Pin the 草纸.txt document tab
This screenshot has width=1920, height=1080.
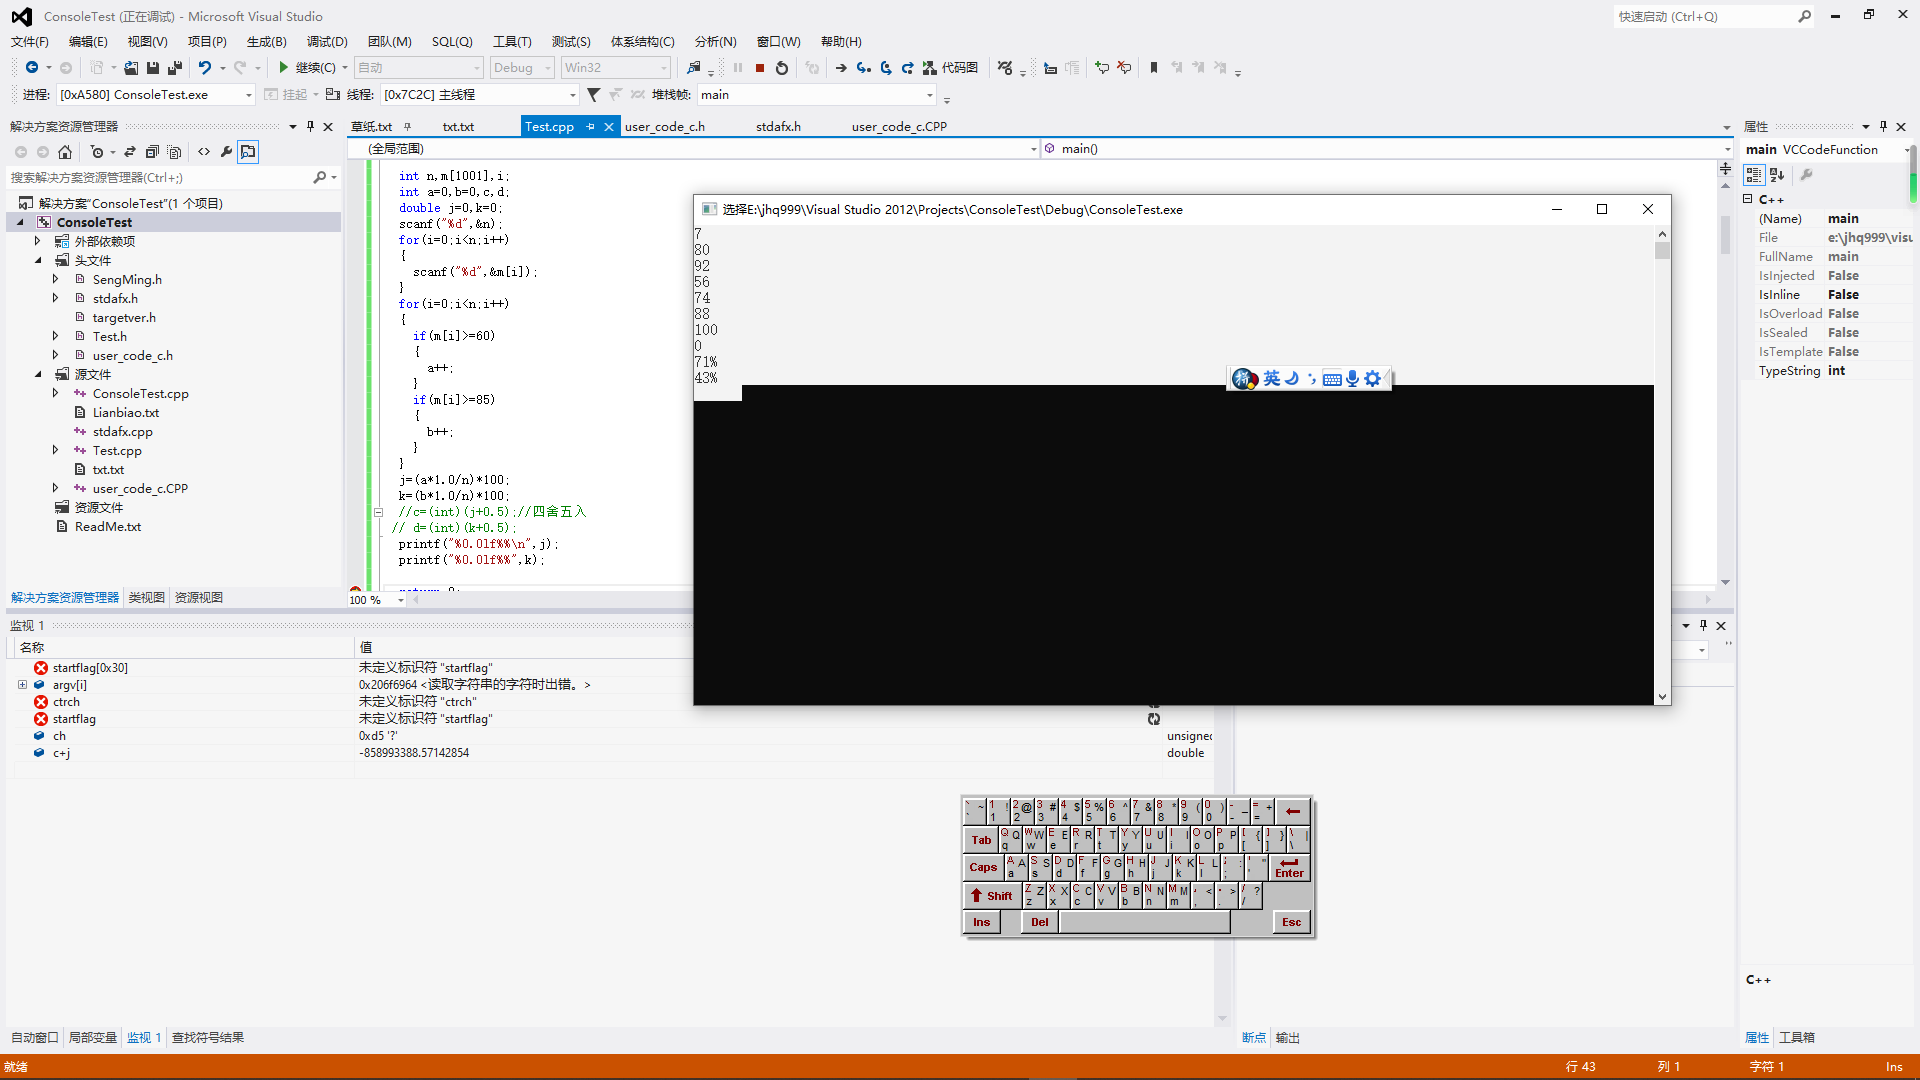coord(407,126)
